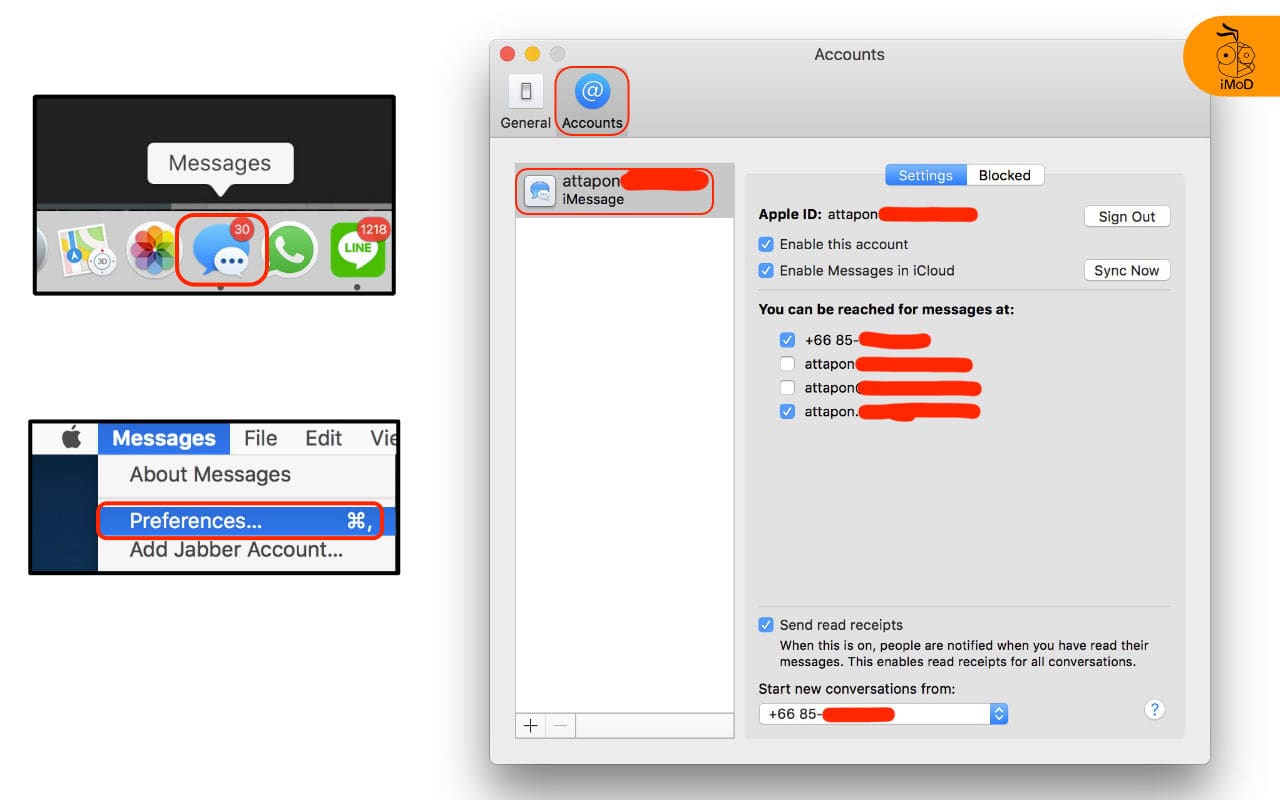Select the Accounts preferences icon
This screenshot has height=800, width=1280.
(591, 99)
